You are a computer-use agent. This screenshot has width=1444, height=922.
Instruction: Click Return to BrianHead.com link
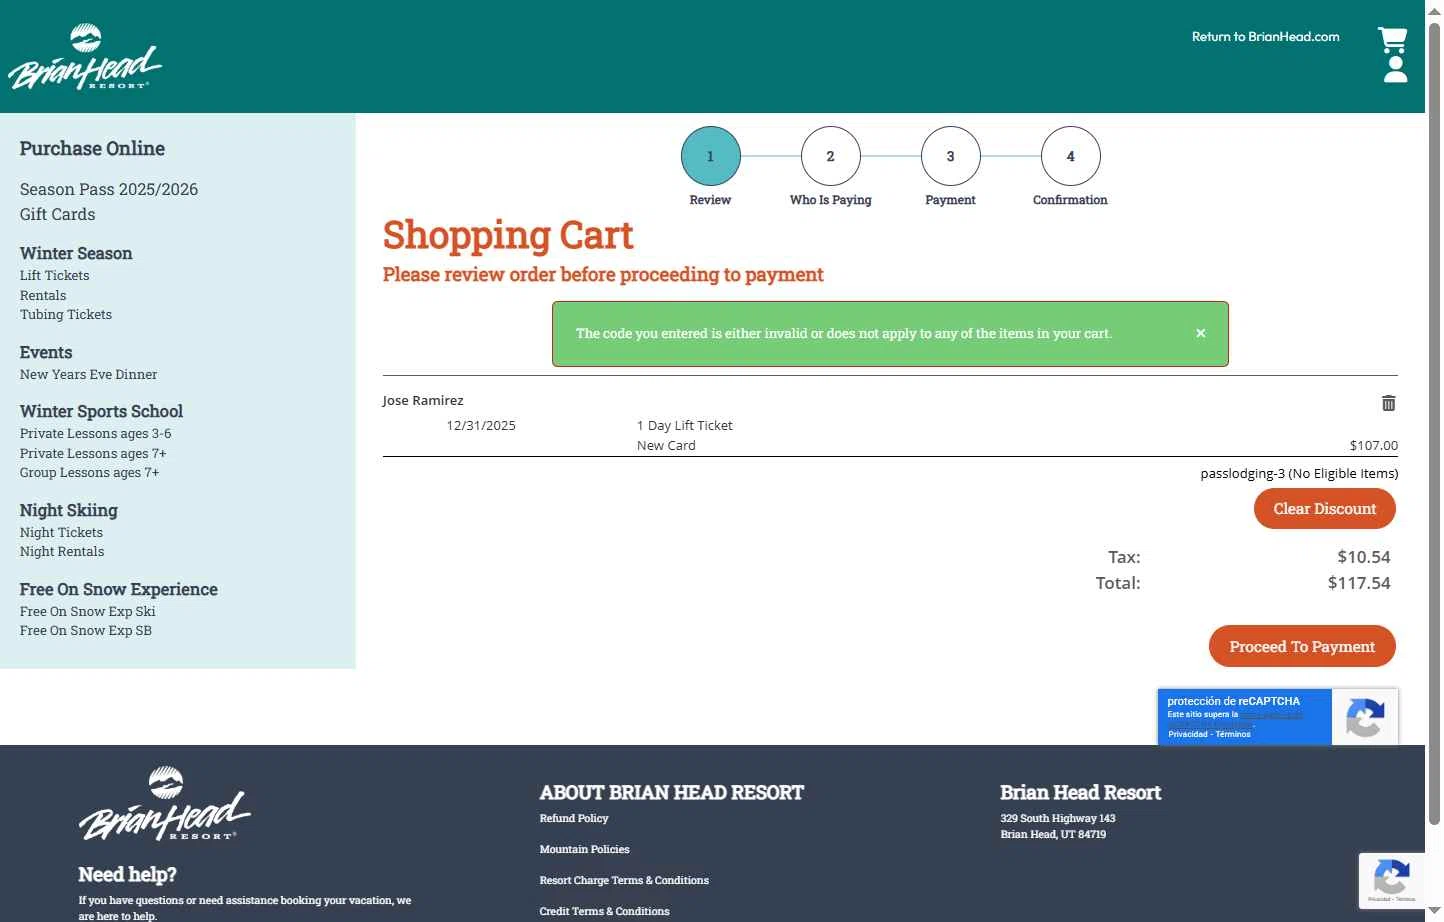(x=1265, y=37)
